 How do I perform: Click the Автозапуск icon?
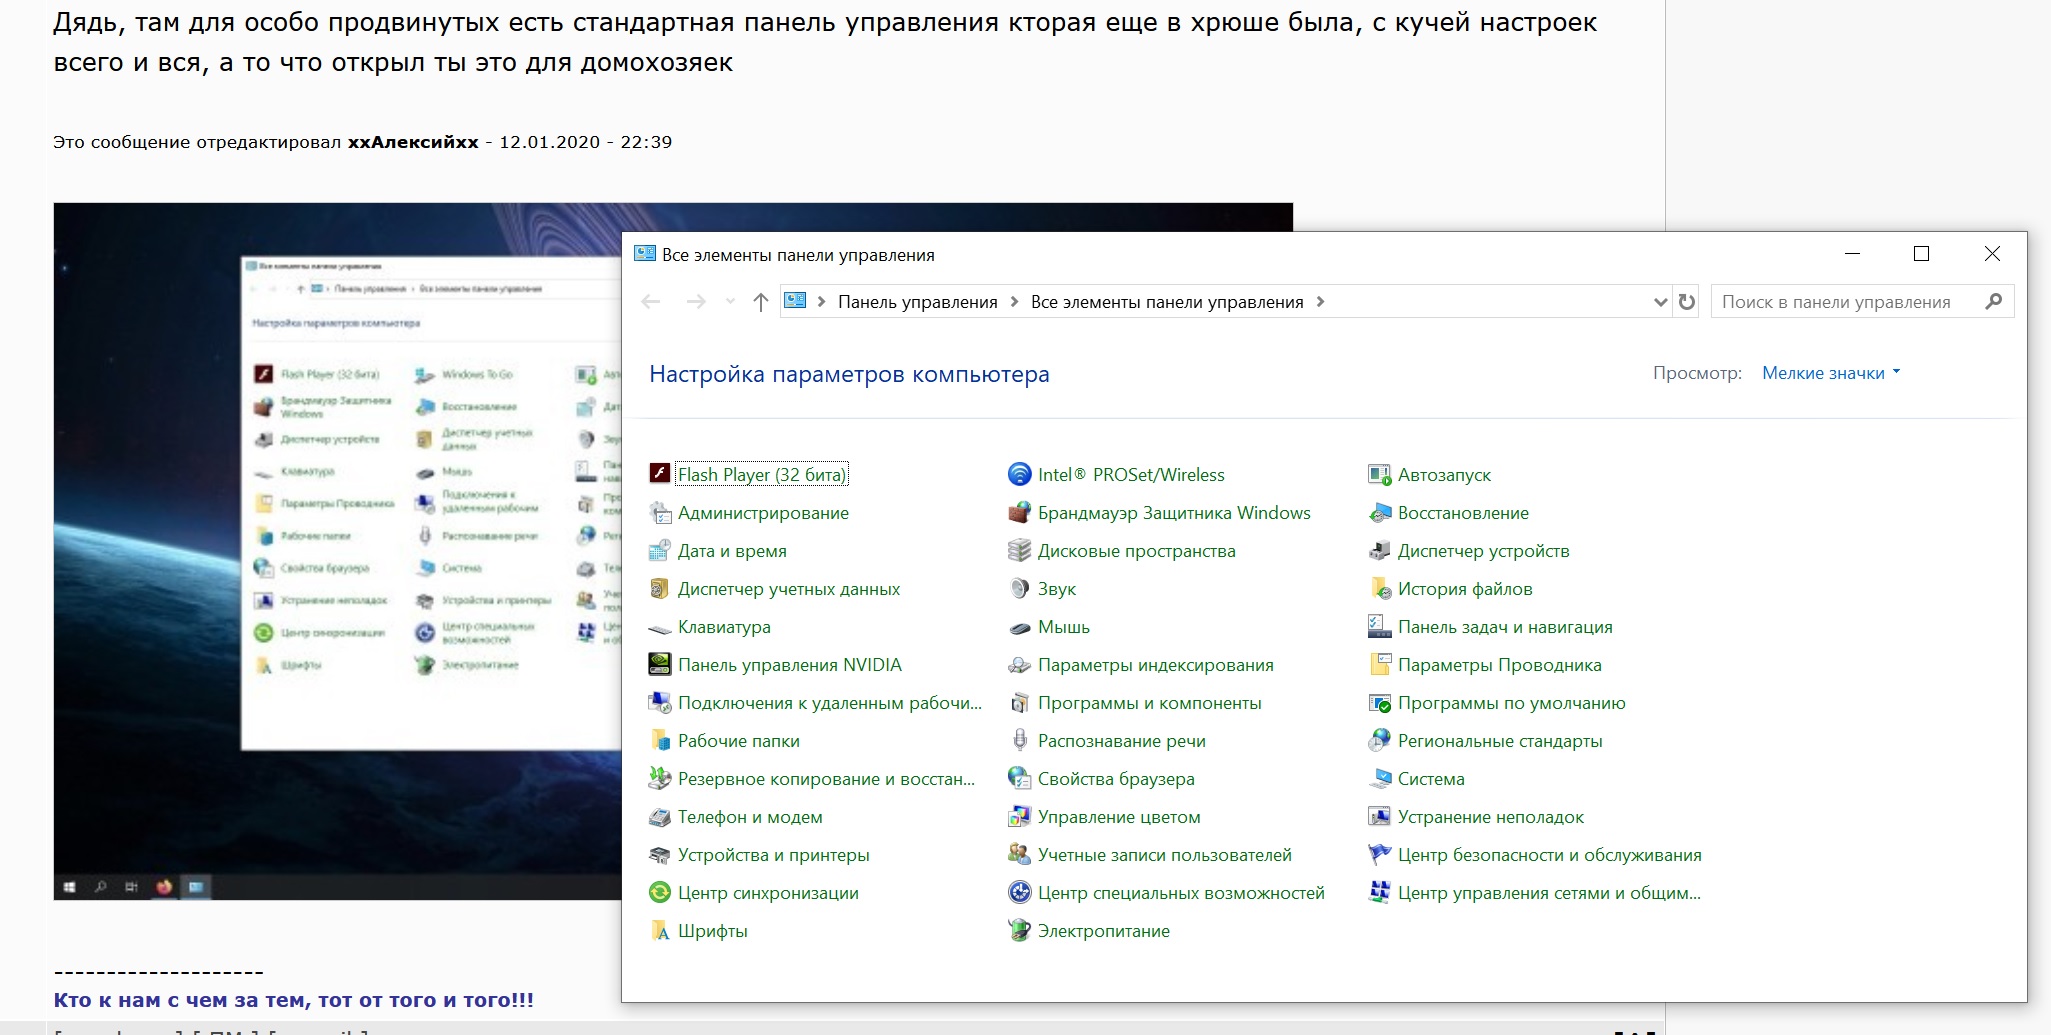(x=1379, y=474)
